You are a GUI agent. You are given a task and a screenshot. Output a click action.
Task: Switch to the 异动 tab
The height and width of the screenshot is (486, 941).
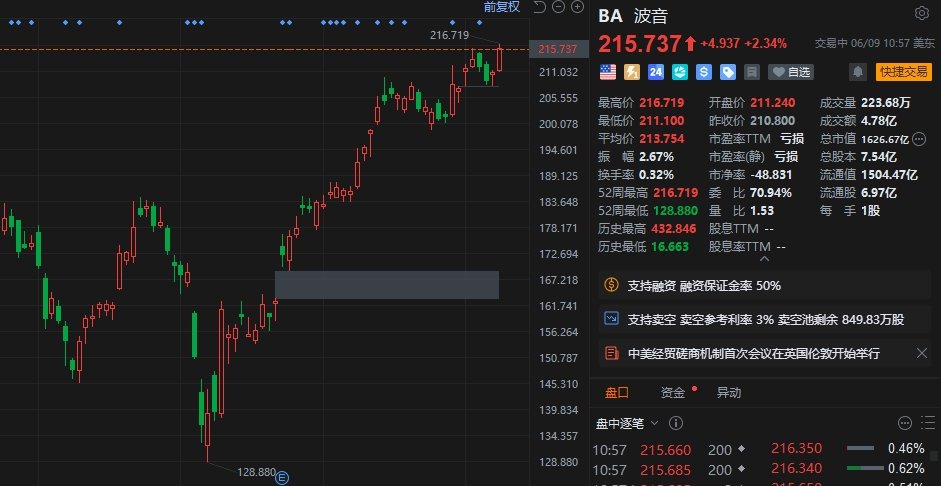[729, 393]
